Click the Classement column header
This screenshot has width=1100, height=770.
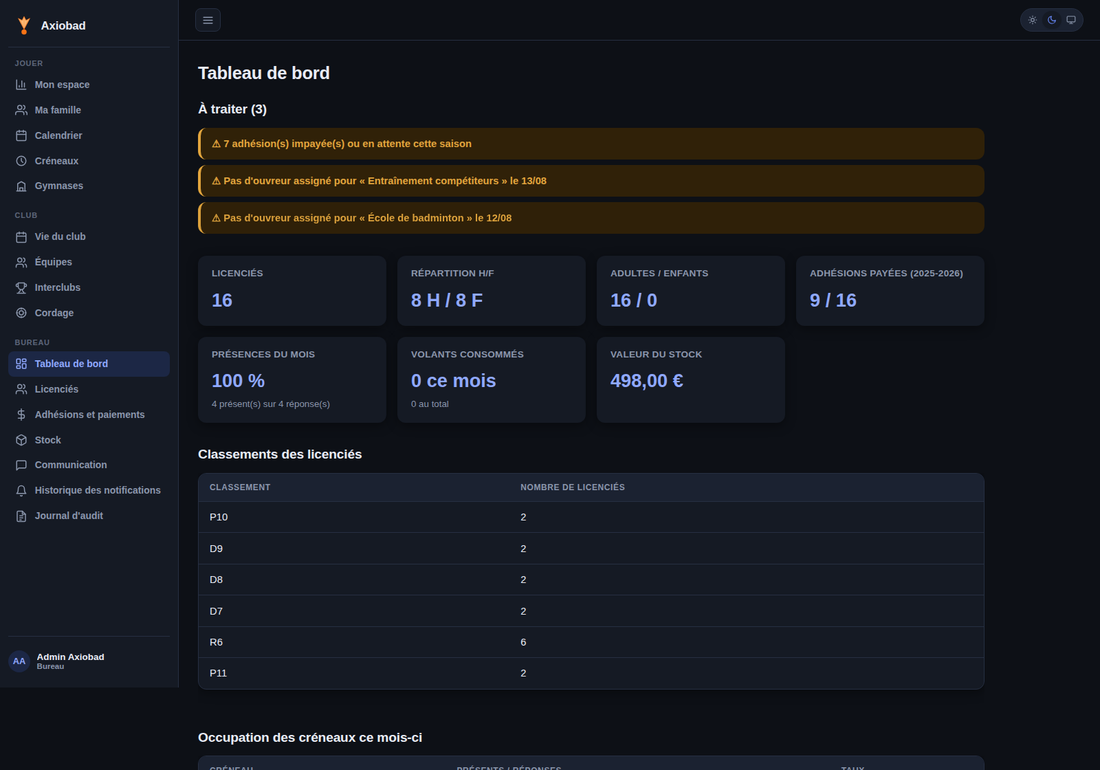tap(240, 487)
